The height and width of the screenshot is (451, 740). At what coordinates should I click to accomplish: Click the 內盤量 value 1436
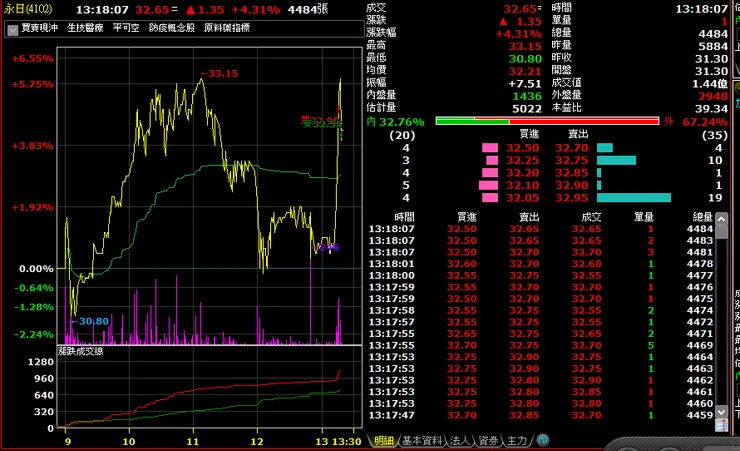(x=527, y=96)
